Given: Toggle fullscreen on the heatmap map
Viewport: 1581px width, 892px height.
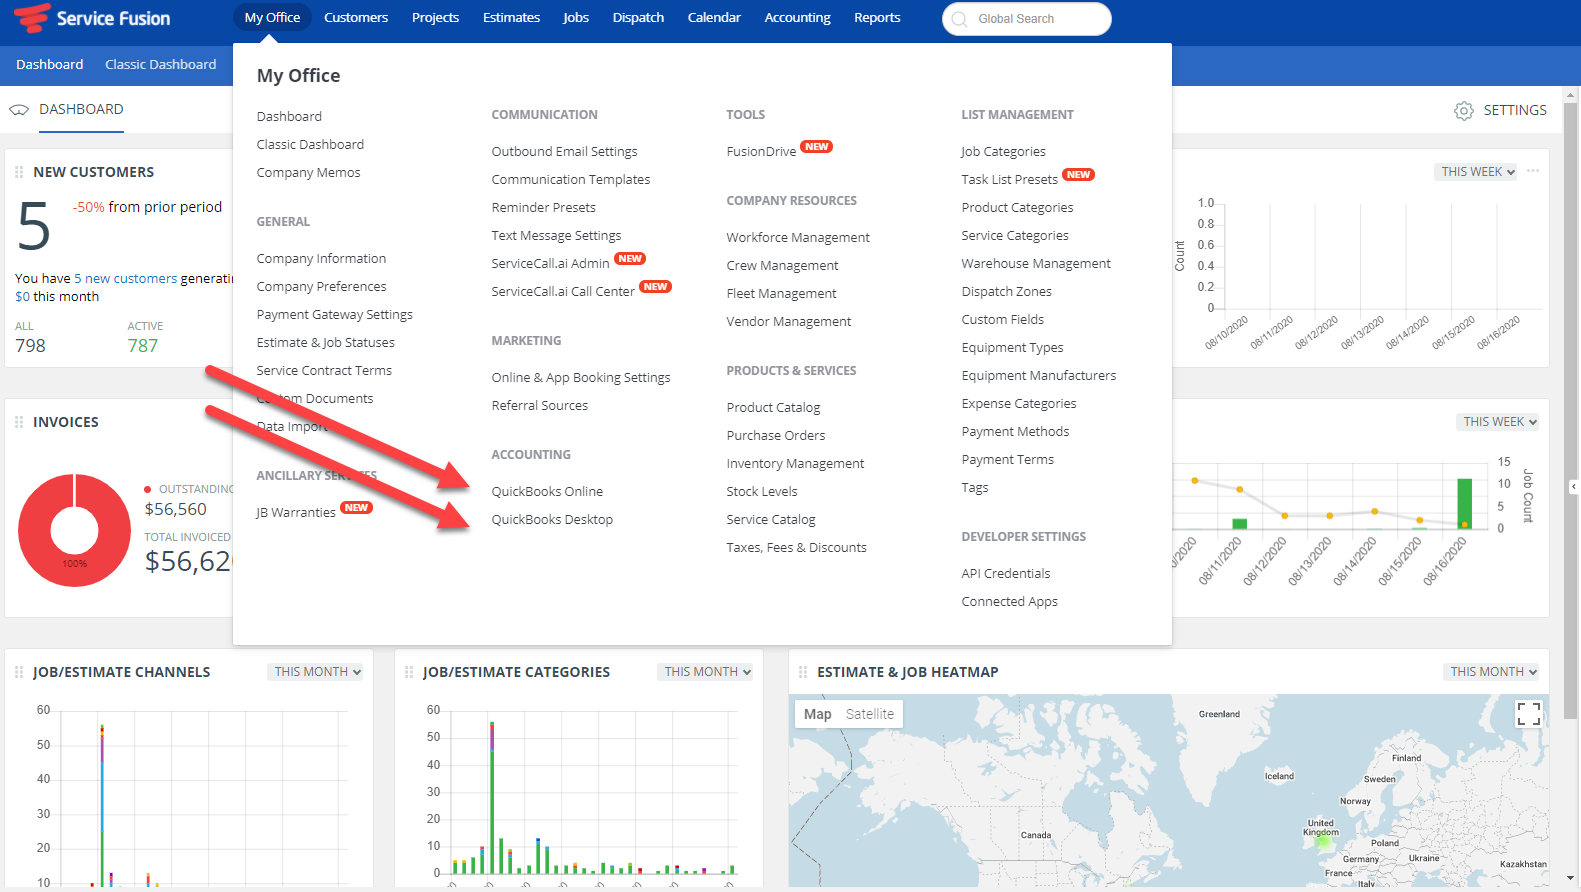Looking at the screenshot, I should click(x=1528, y=713).
